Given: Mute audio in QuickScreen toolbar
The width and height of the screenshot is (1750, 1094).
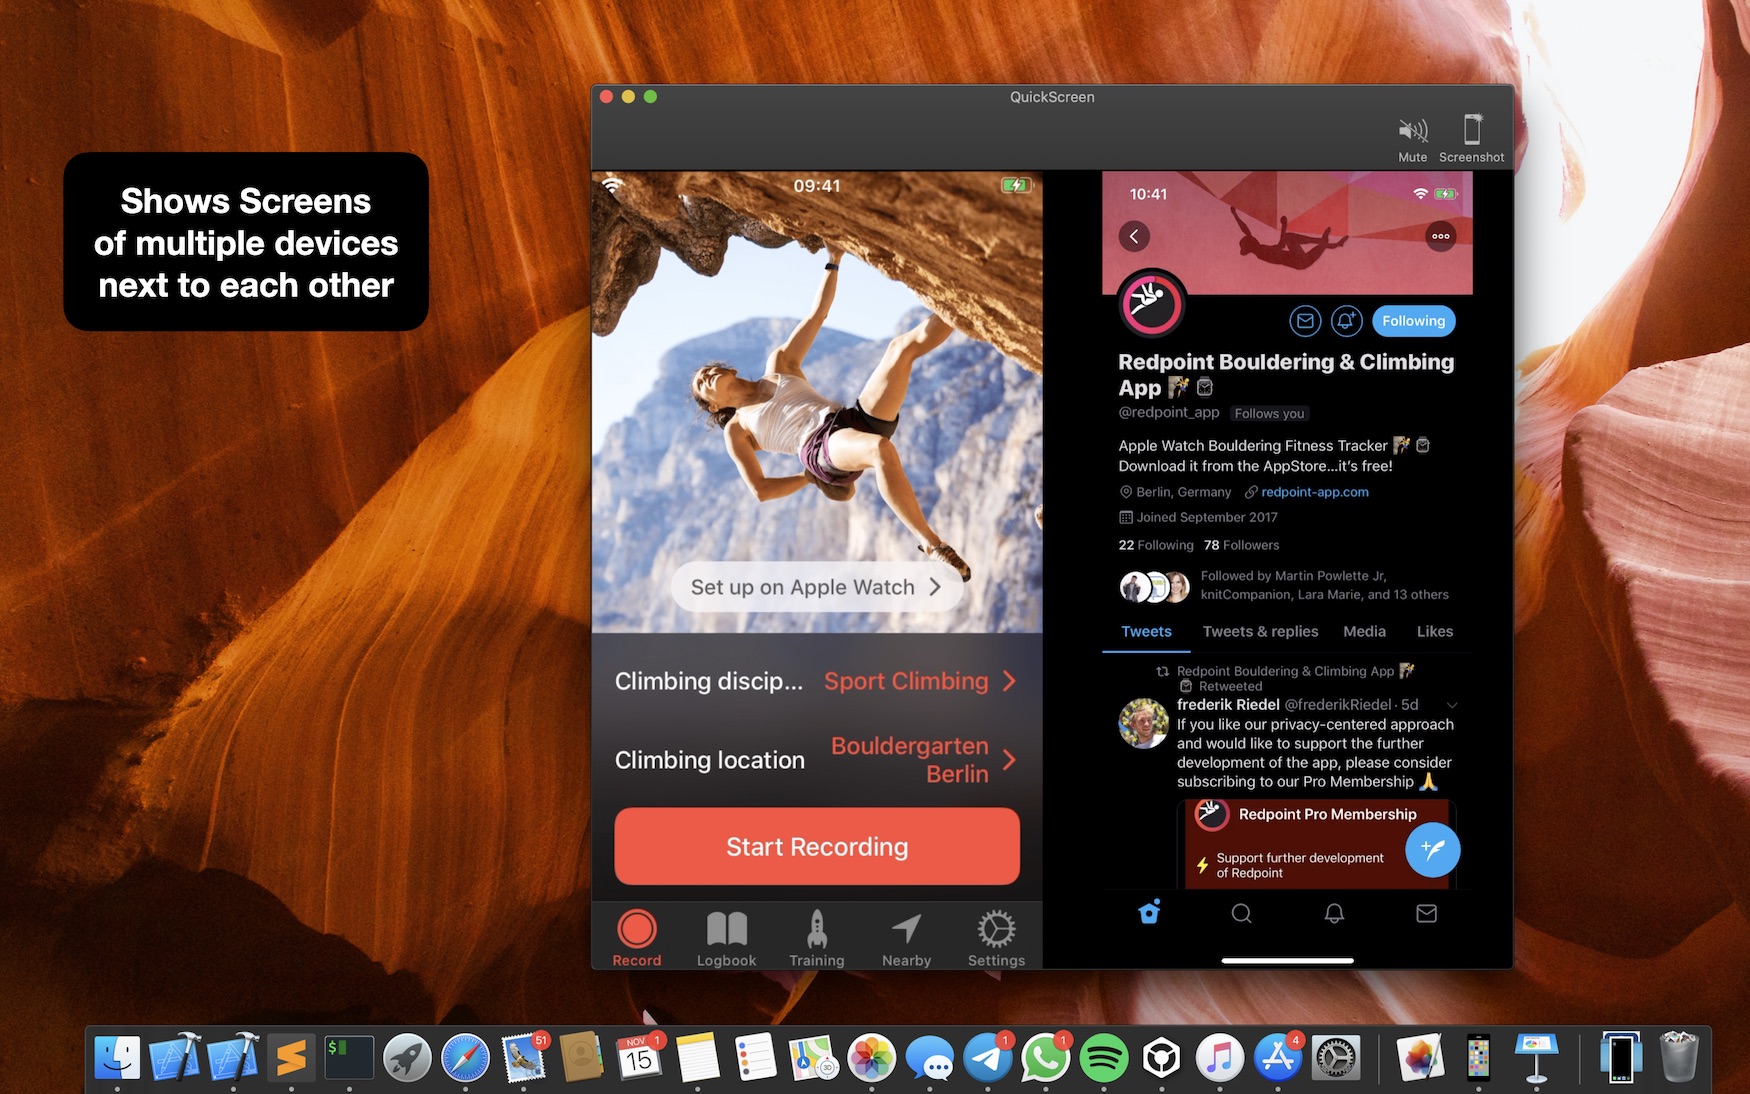Looking at the screenshot, I should coord(1412,139).
